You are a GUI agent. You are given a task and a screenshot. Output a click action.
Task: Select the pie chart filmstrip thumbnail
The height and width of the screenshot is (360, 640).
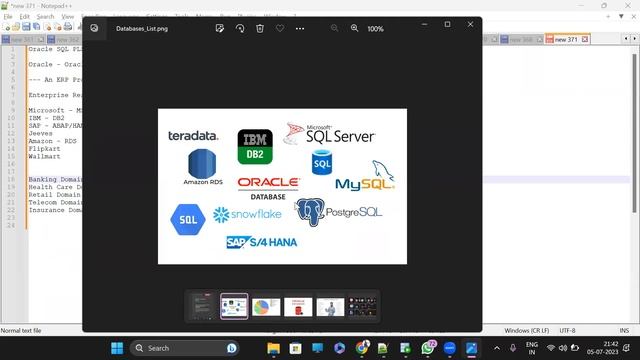tap(266, 307)
